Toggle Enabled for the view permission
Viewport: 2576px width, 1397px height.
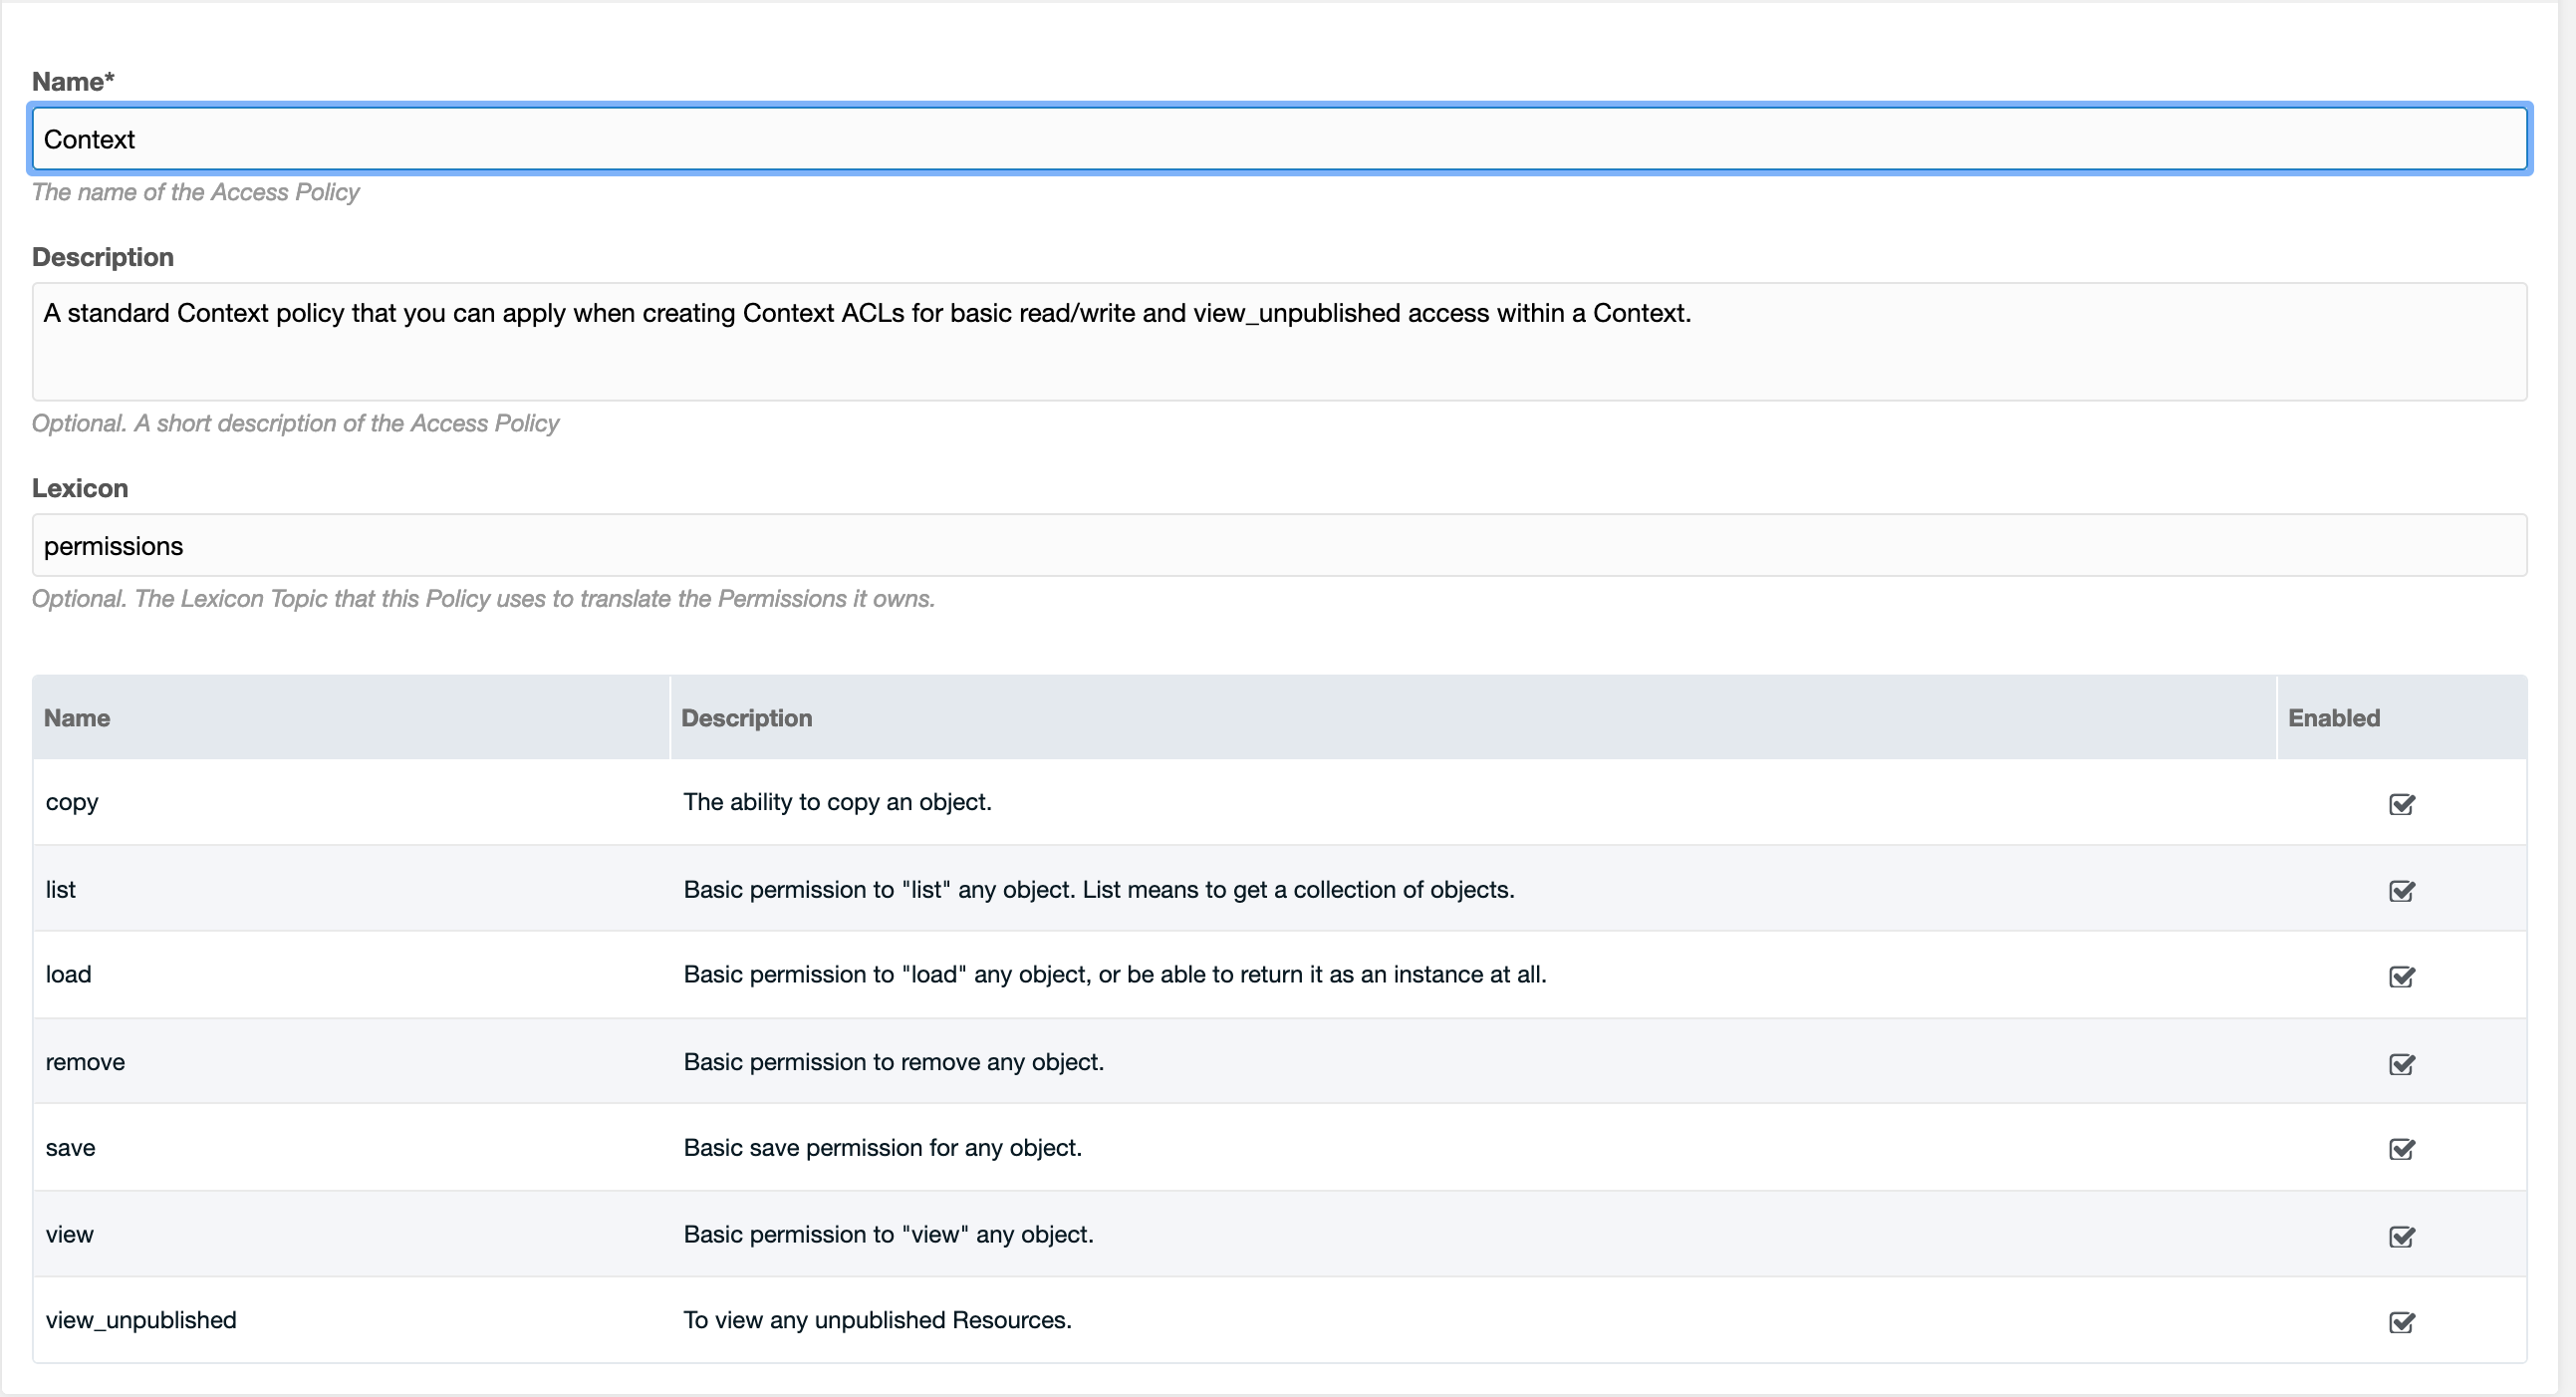pyautogui.click(x=2403, y=1237)
